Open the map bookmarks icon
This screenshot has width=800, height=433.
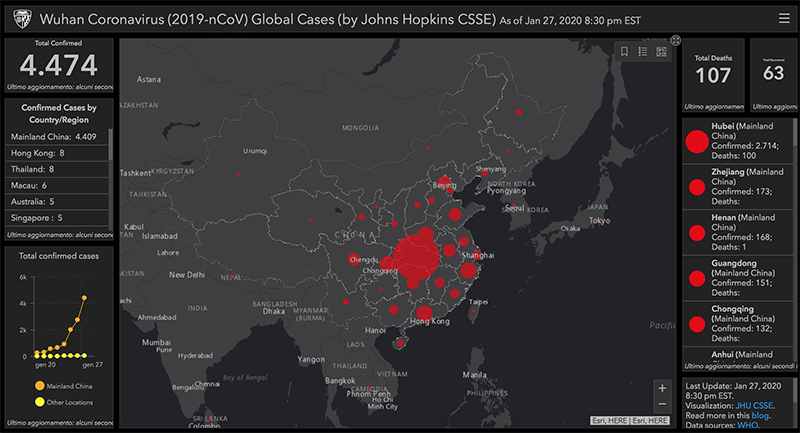tap(624, 52)
